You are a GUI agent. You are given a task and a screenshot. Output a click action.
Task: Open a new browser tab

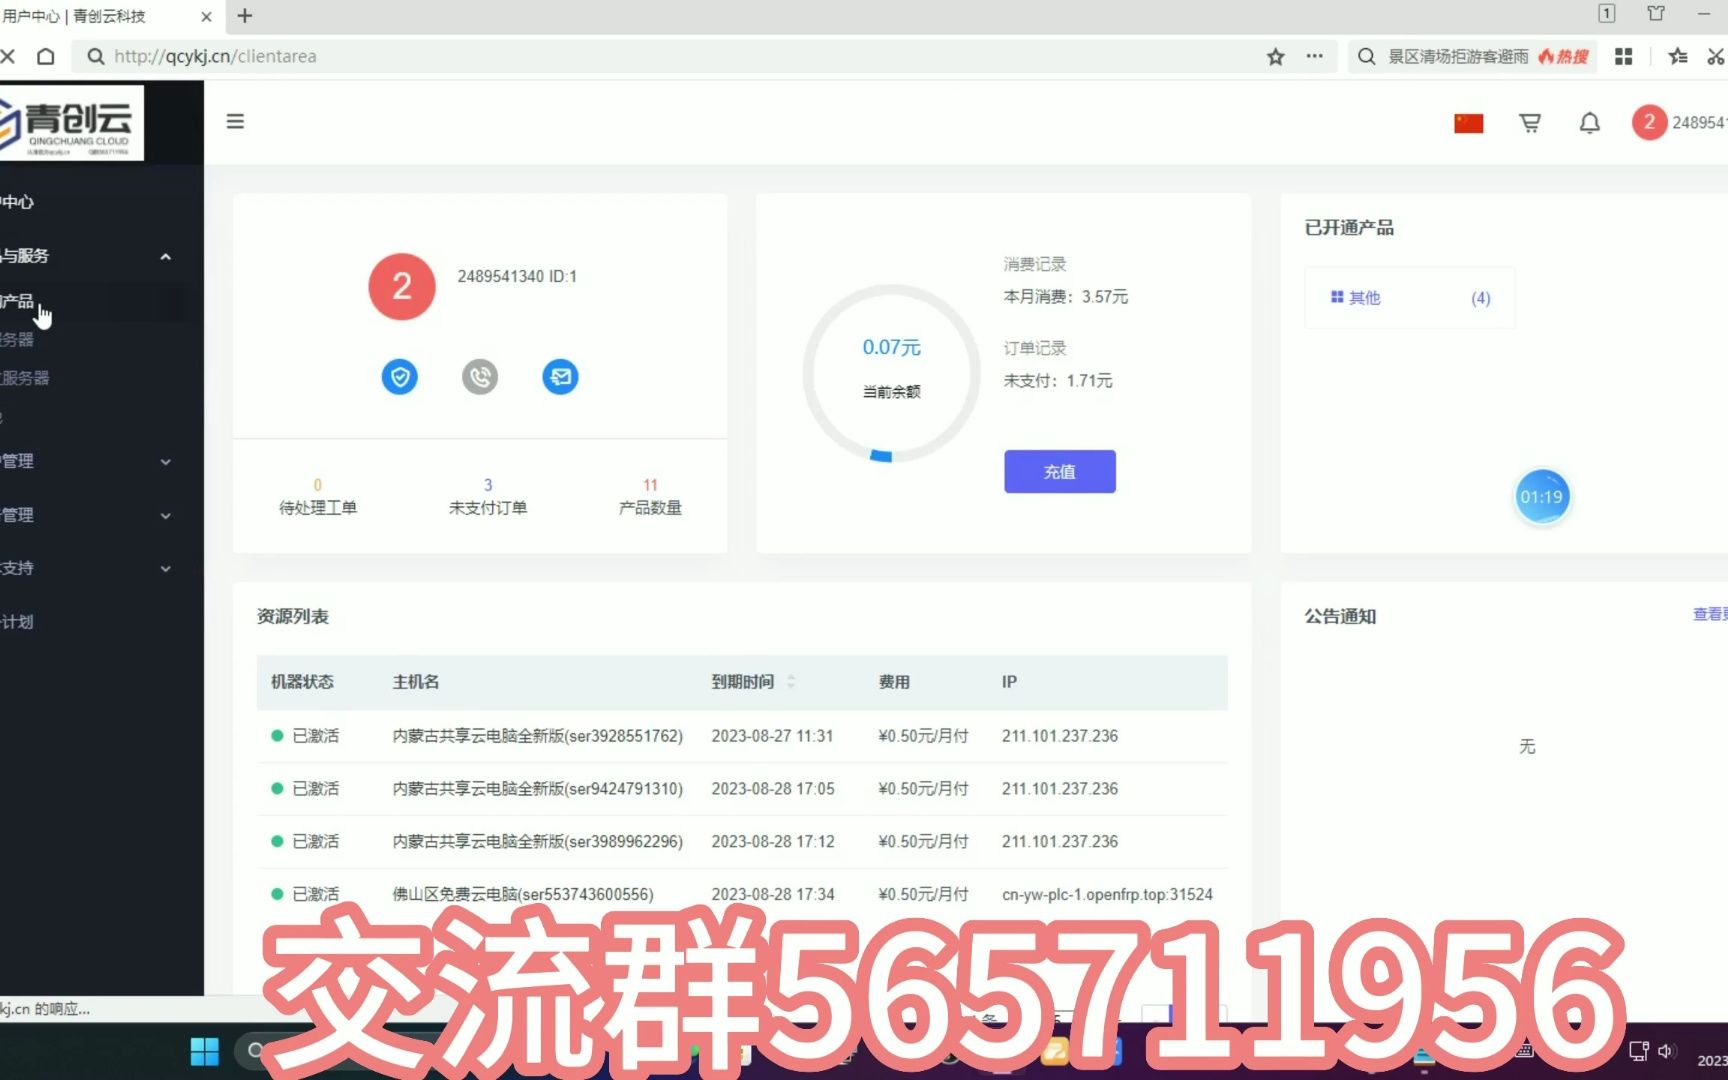tap(245, 16)
